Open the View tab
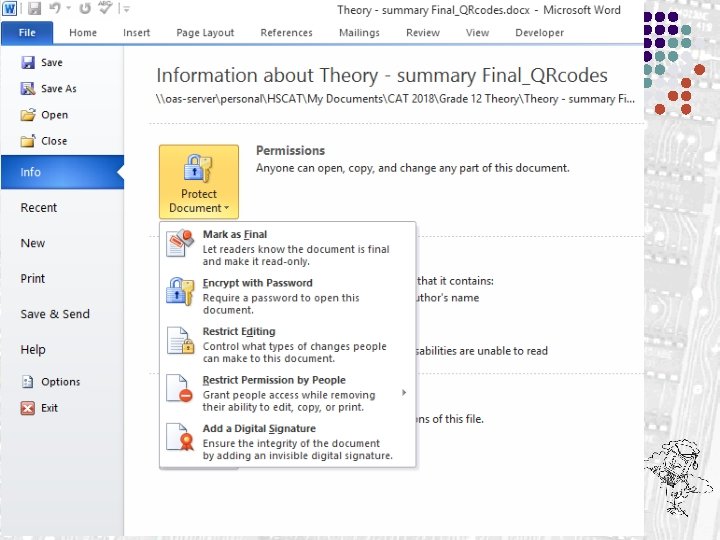This screenshot has height=540, width=720. [478, 33]
